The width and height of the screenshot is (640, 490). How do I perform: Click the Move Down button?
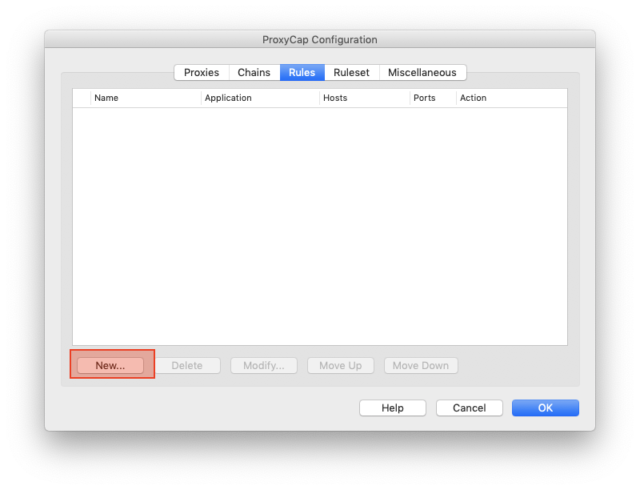click(x=421, y=365)
